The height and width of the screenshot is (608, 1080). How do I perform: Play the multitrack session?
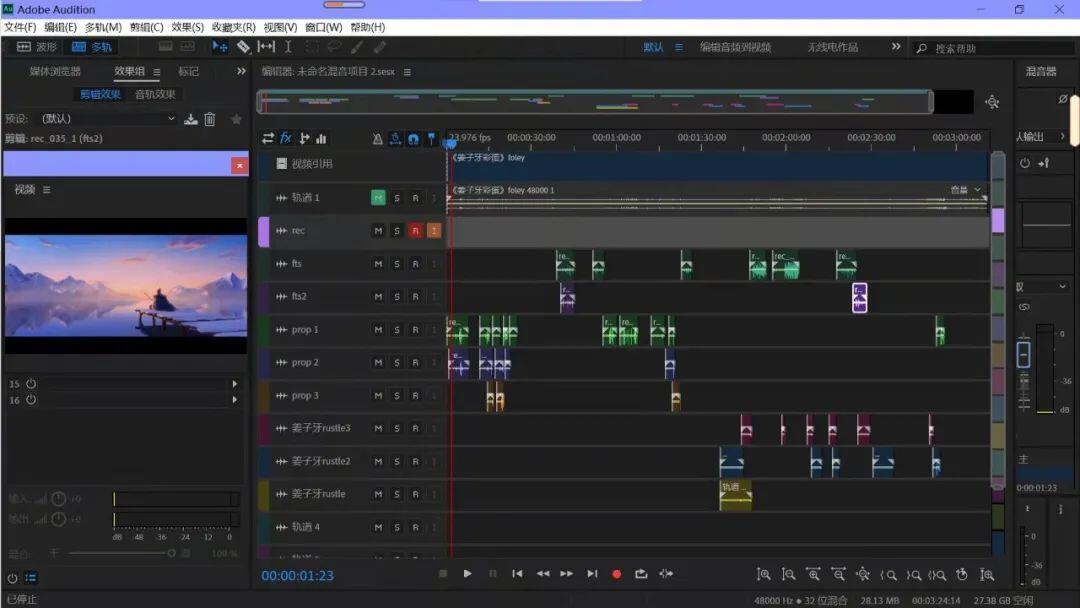pos(467,574)
